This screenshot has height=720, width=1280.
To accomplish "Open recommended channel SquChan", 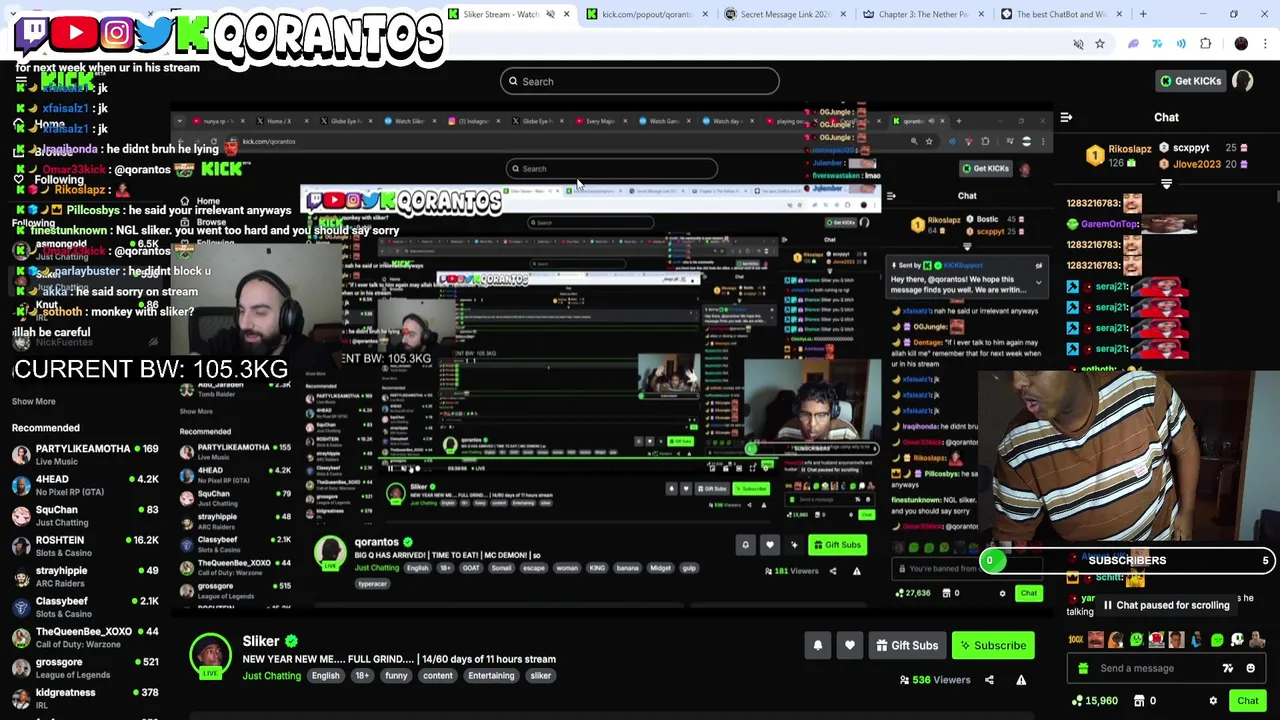I will tap(85, 515).
